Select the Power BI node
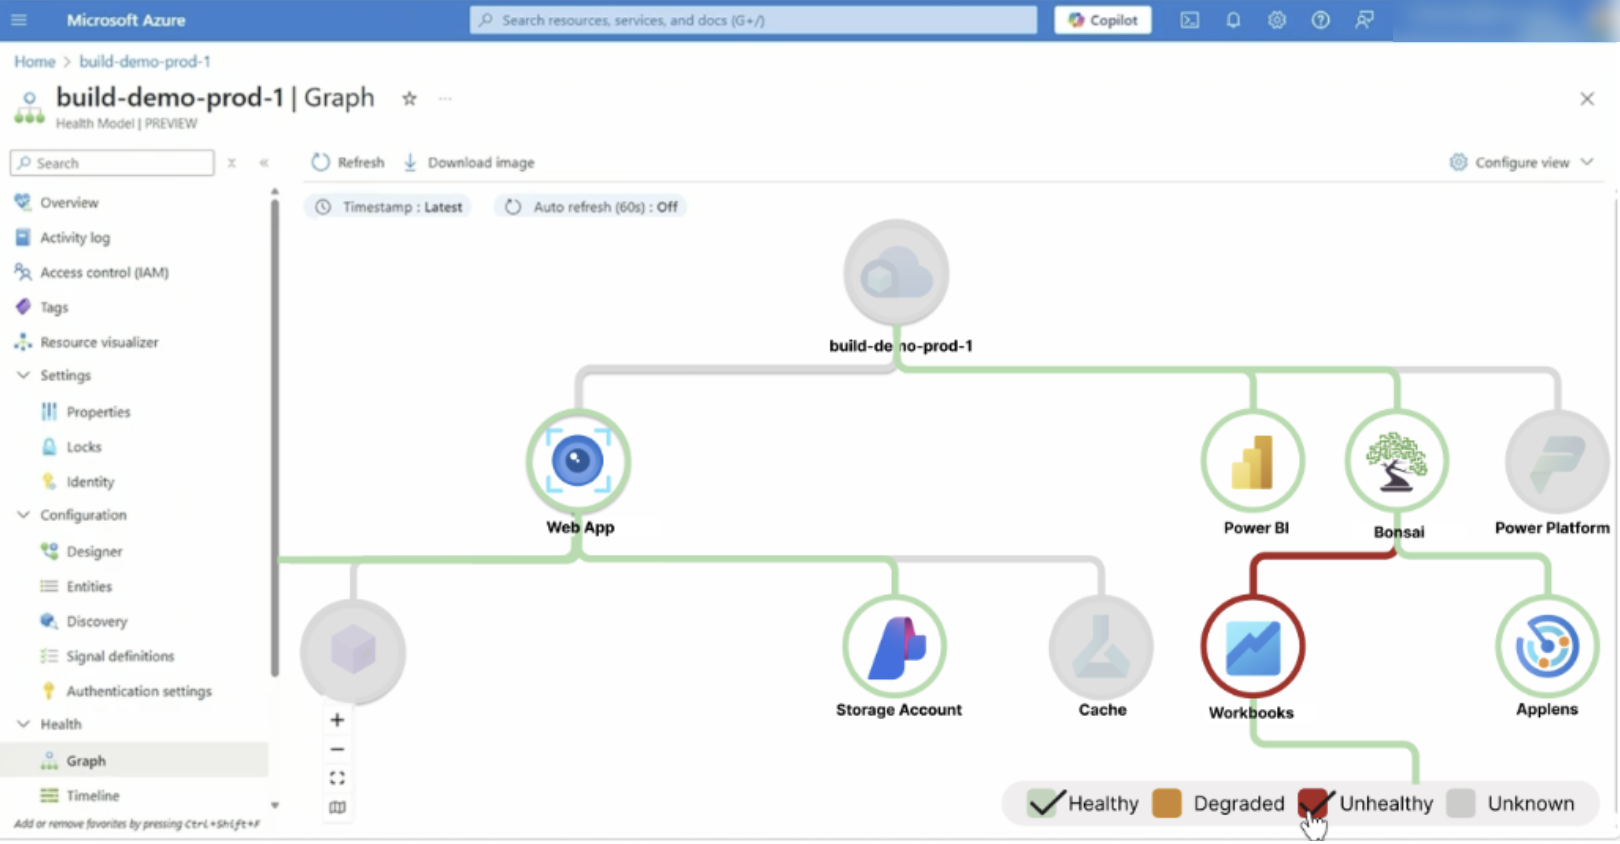Viewport: 1620px width, 844px height. 1252,461
